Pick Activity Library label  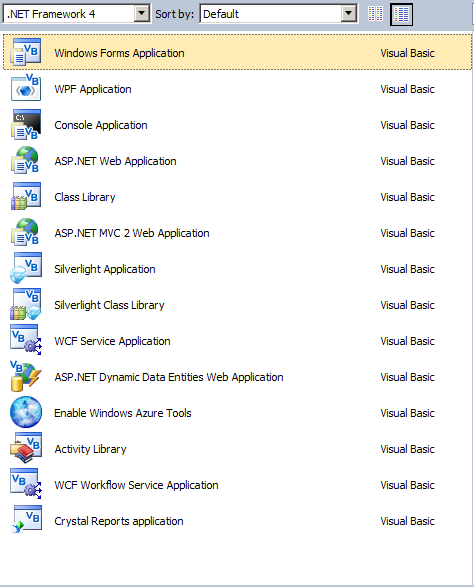pos(91,449)
